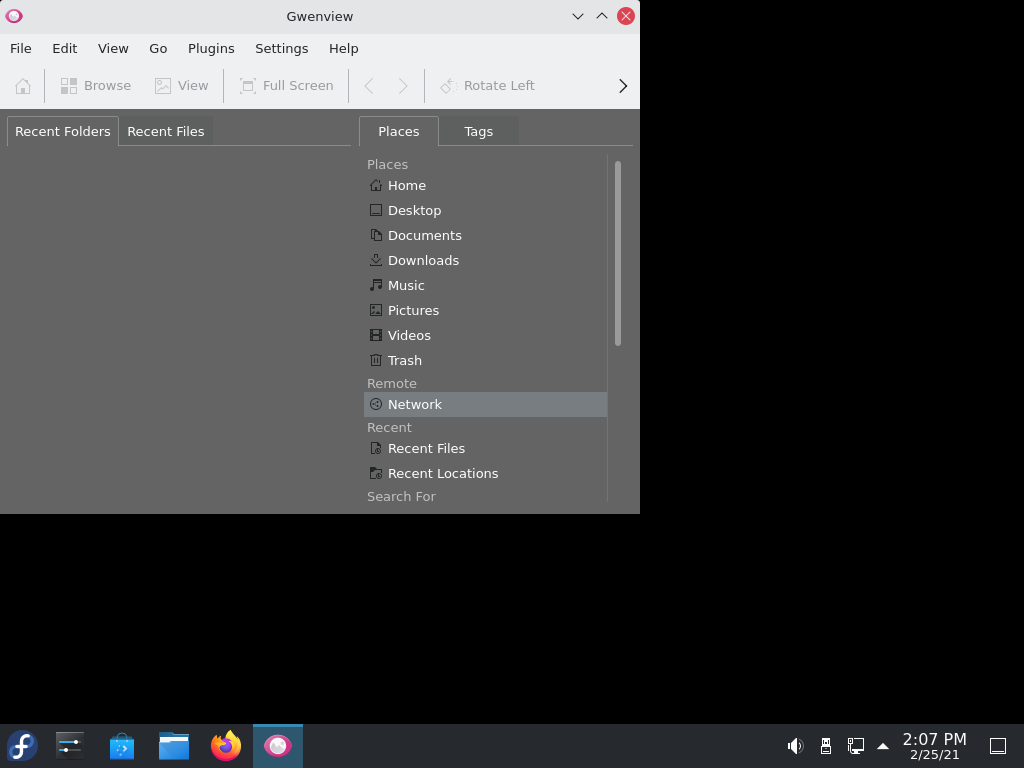
Task: Launch Discover software center from taskbar
Action: click(x=122, y=746)
